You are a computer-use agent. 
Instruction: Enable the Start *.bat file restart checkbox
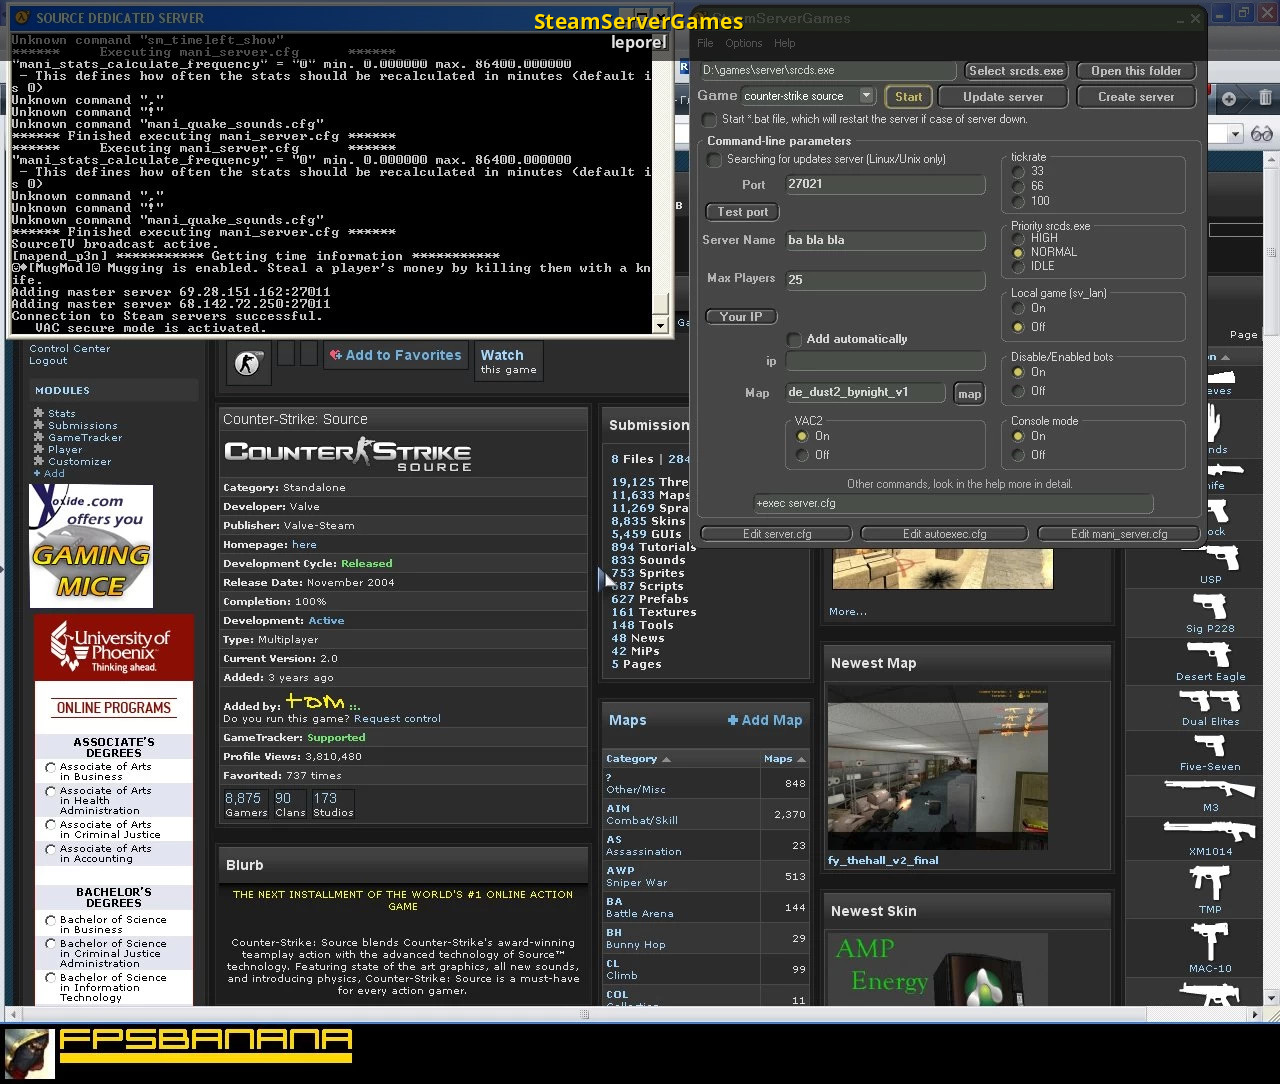(710, 120)
